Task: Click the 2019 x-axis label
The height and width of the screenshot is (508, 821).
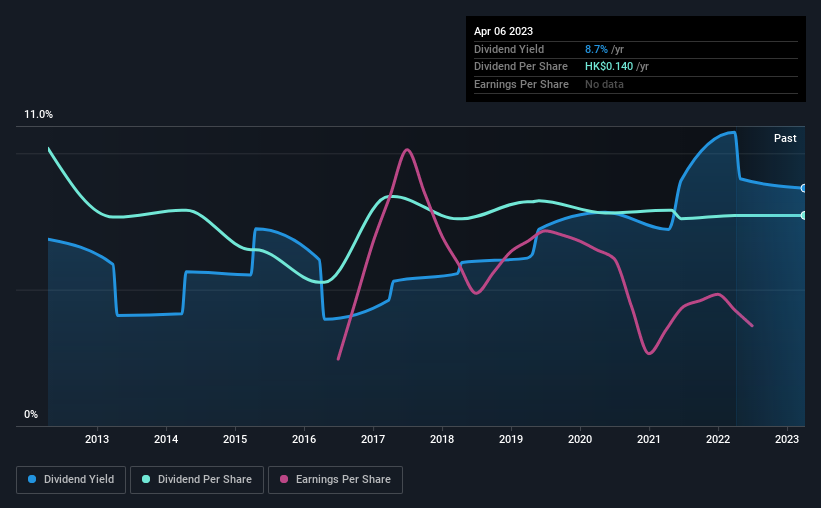Action: 511,439
